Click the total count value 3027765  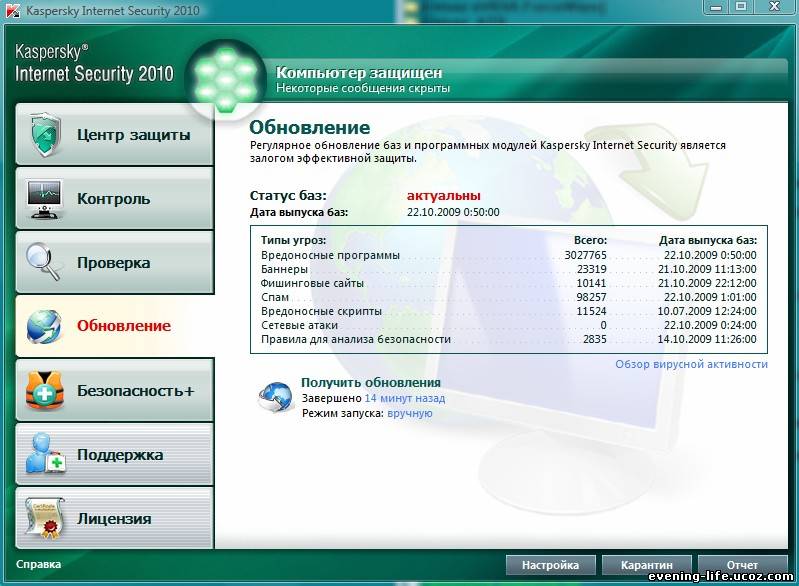tap(585, 255)
